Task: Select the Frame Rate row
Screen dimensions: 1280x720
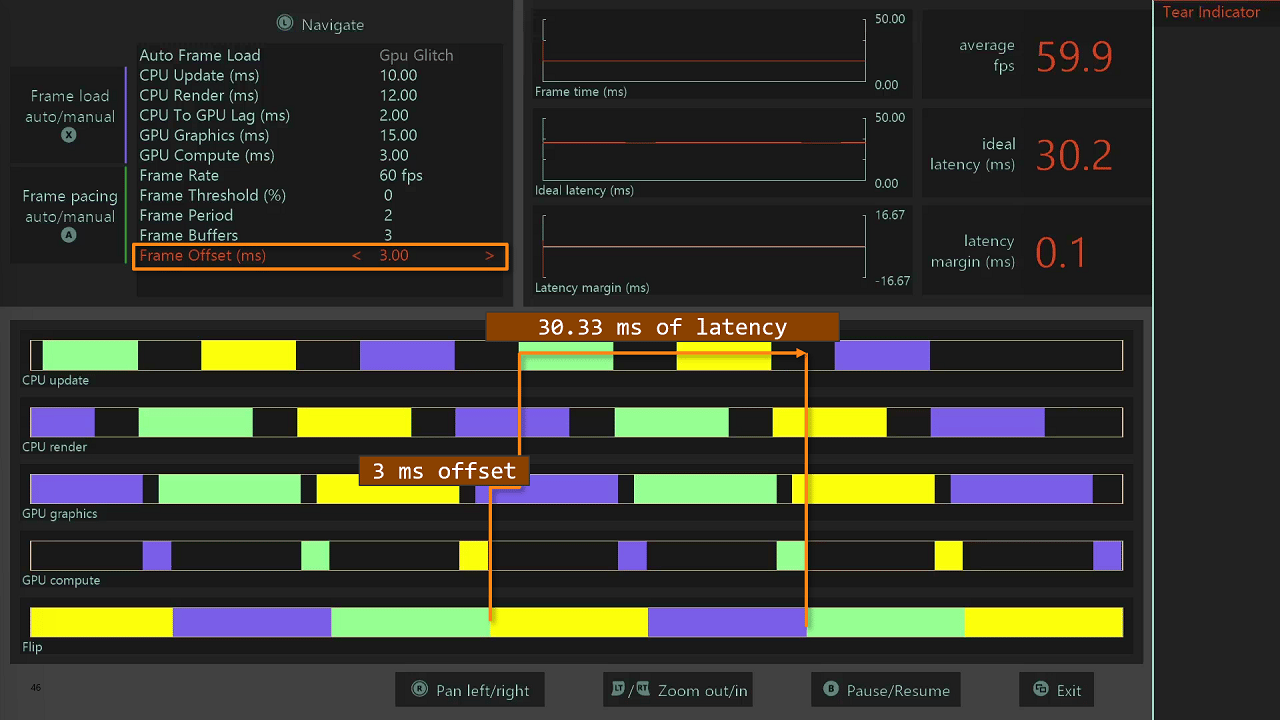Action: [320, 175]
